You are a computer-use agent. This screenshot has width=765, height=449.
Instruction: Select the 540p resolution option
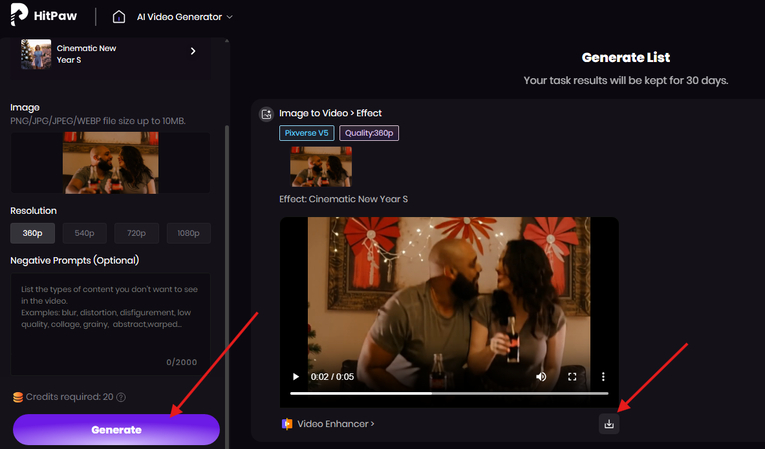pos(84,233)
